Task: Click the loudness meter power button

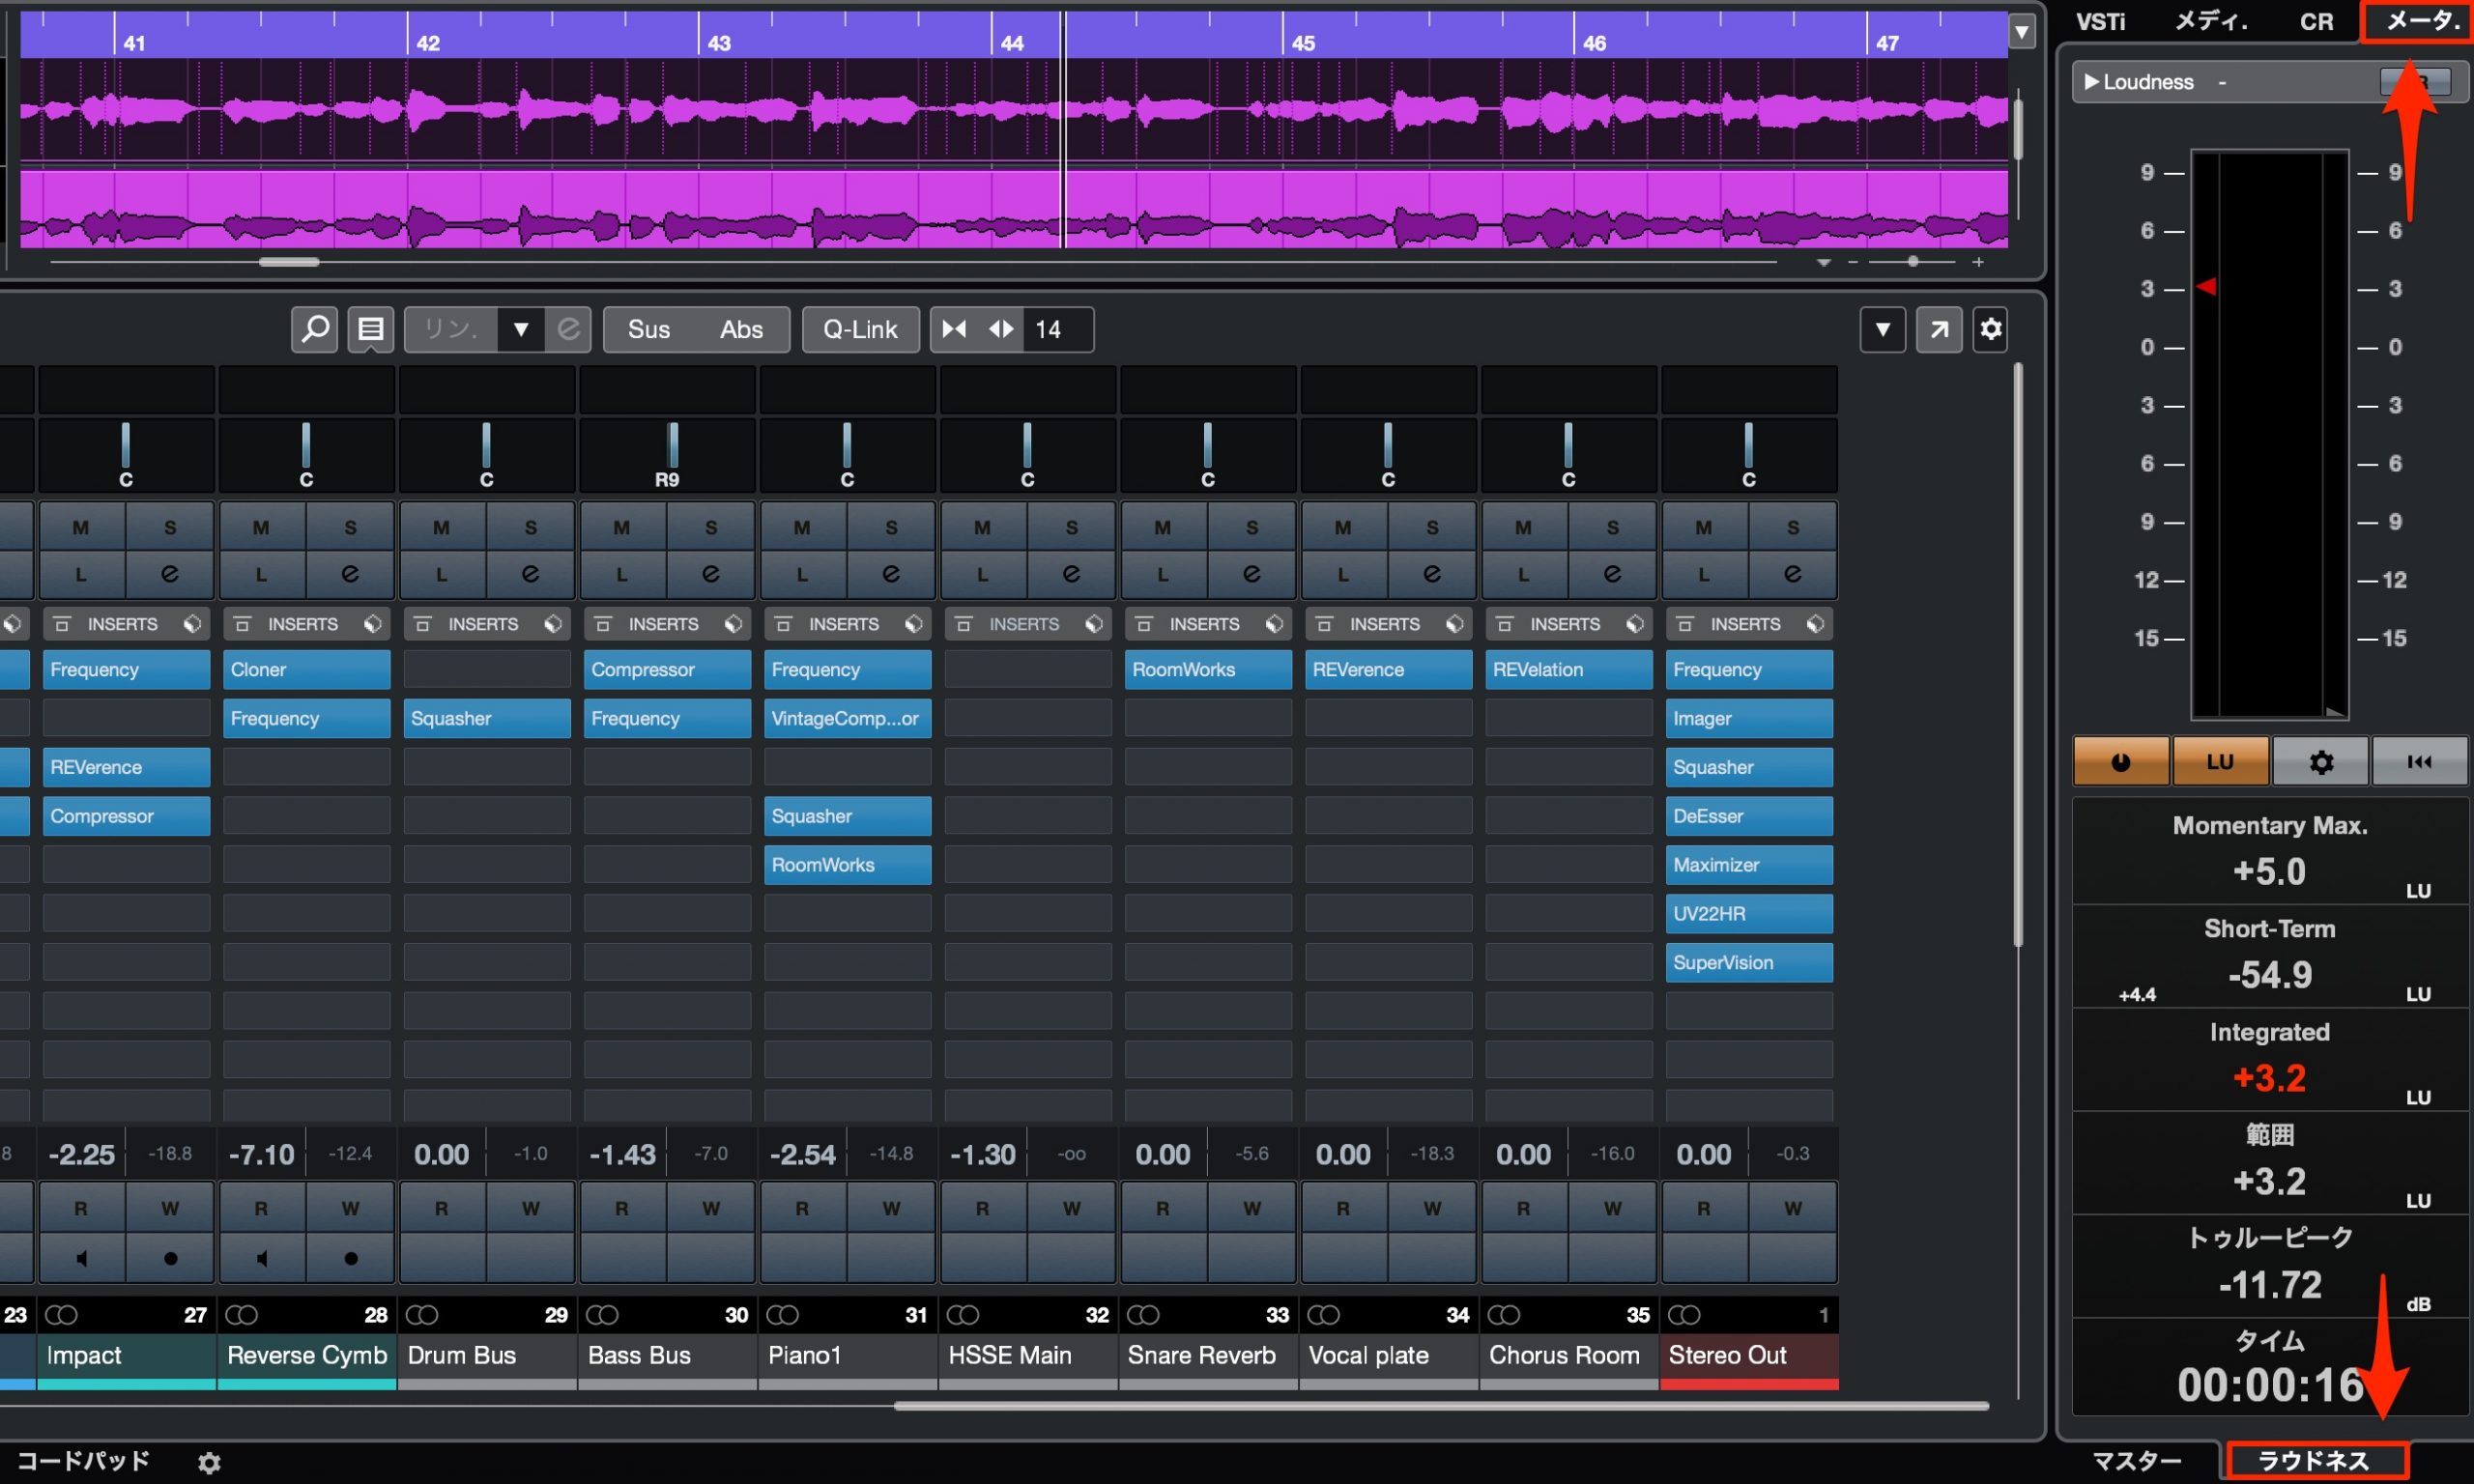Action: pyautogui.click(x=2120, y=762)
